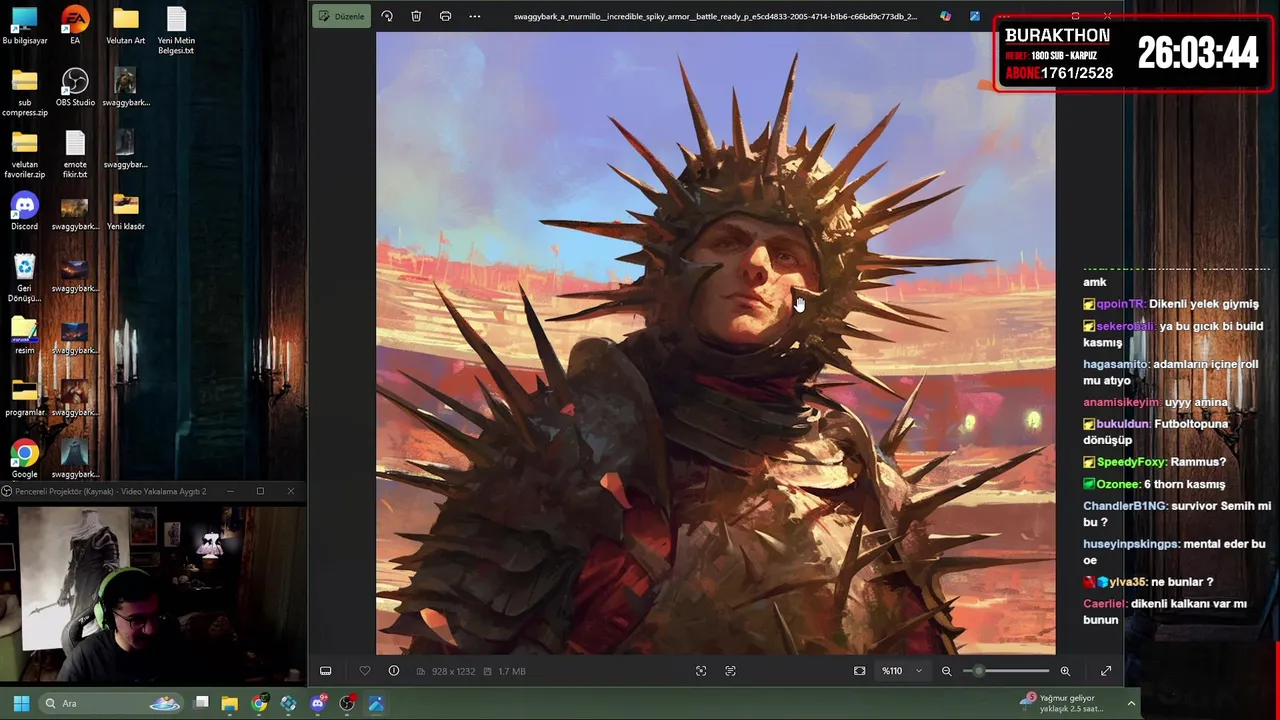Open velutan favoriler.zip file
The image size is (1280, 720).
pos(25,156)
